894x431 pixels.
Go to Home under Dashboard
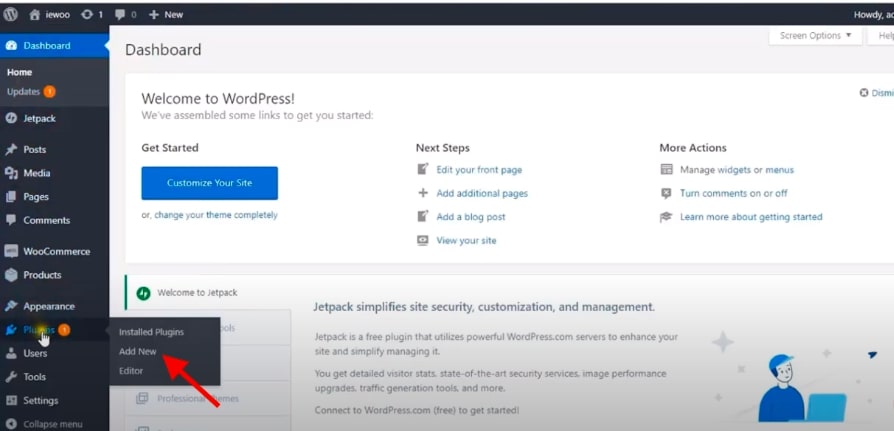19,72
